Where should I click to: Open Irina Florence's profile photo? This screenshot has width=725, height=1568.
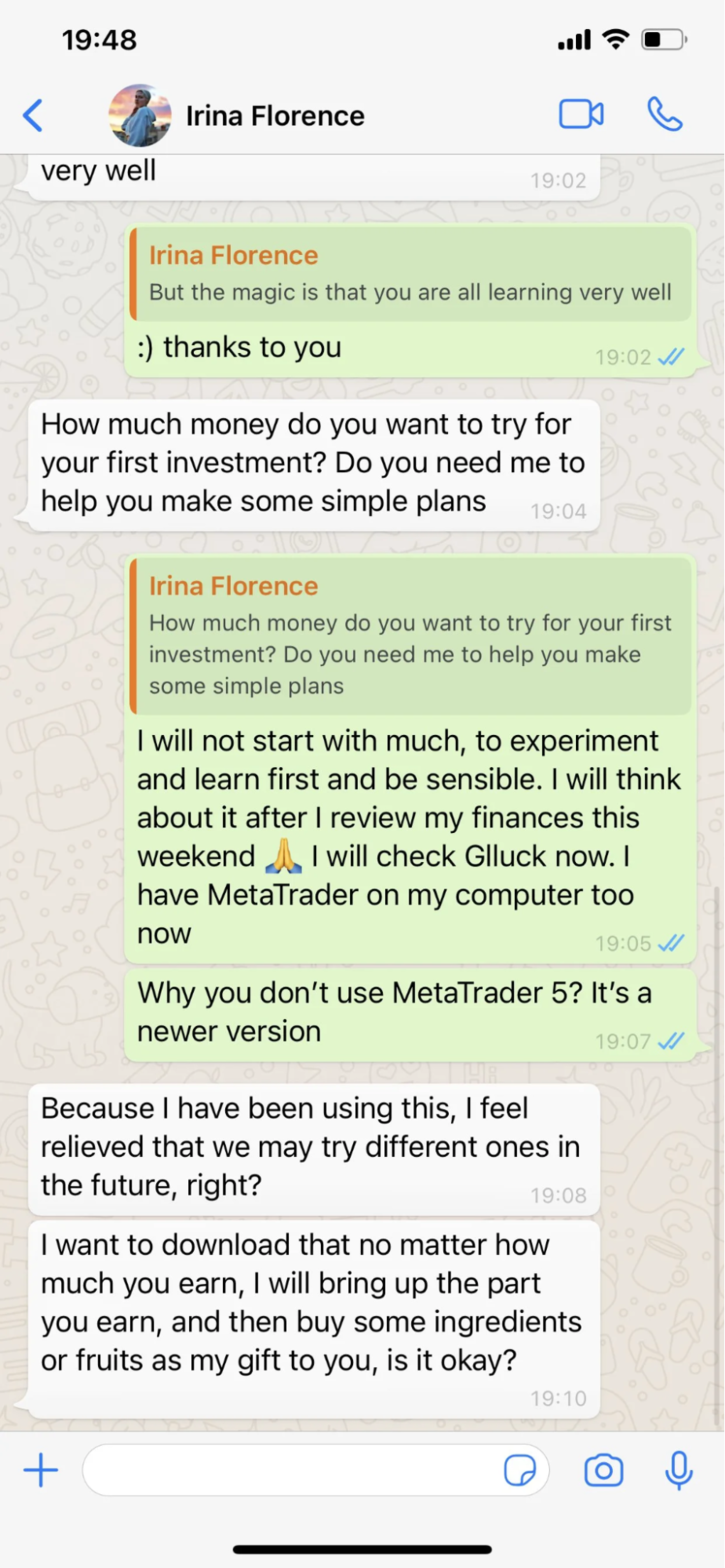pyautogui.click(x=140, y=115)
